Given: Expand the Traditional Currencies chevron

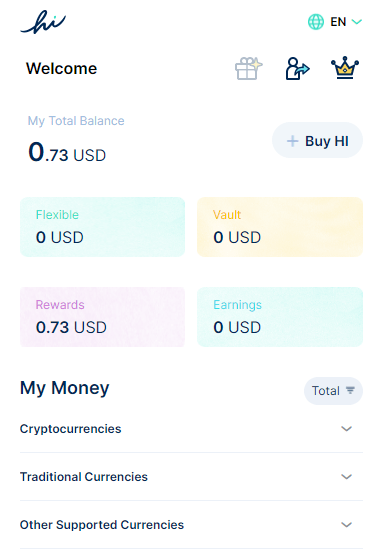Looking at the screenshot, I should click(x=346, y=477).
